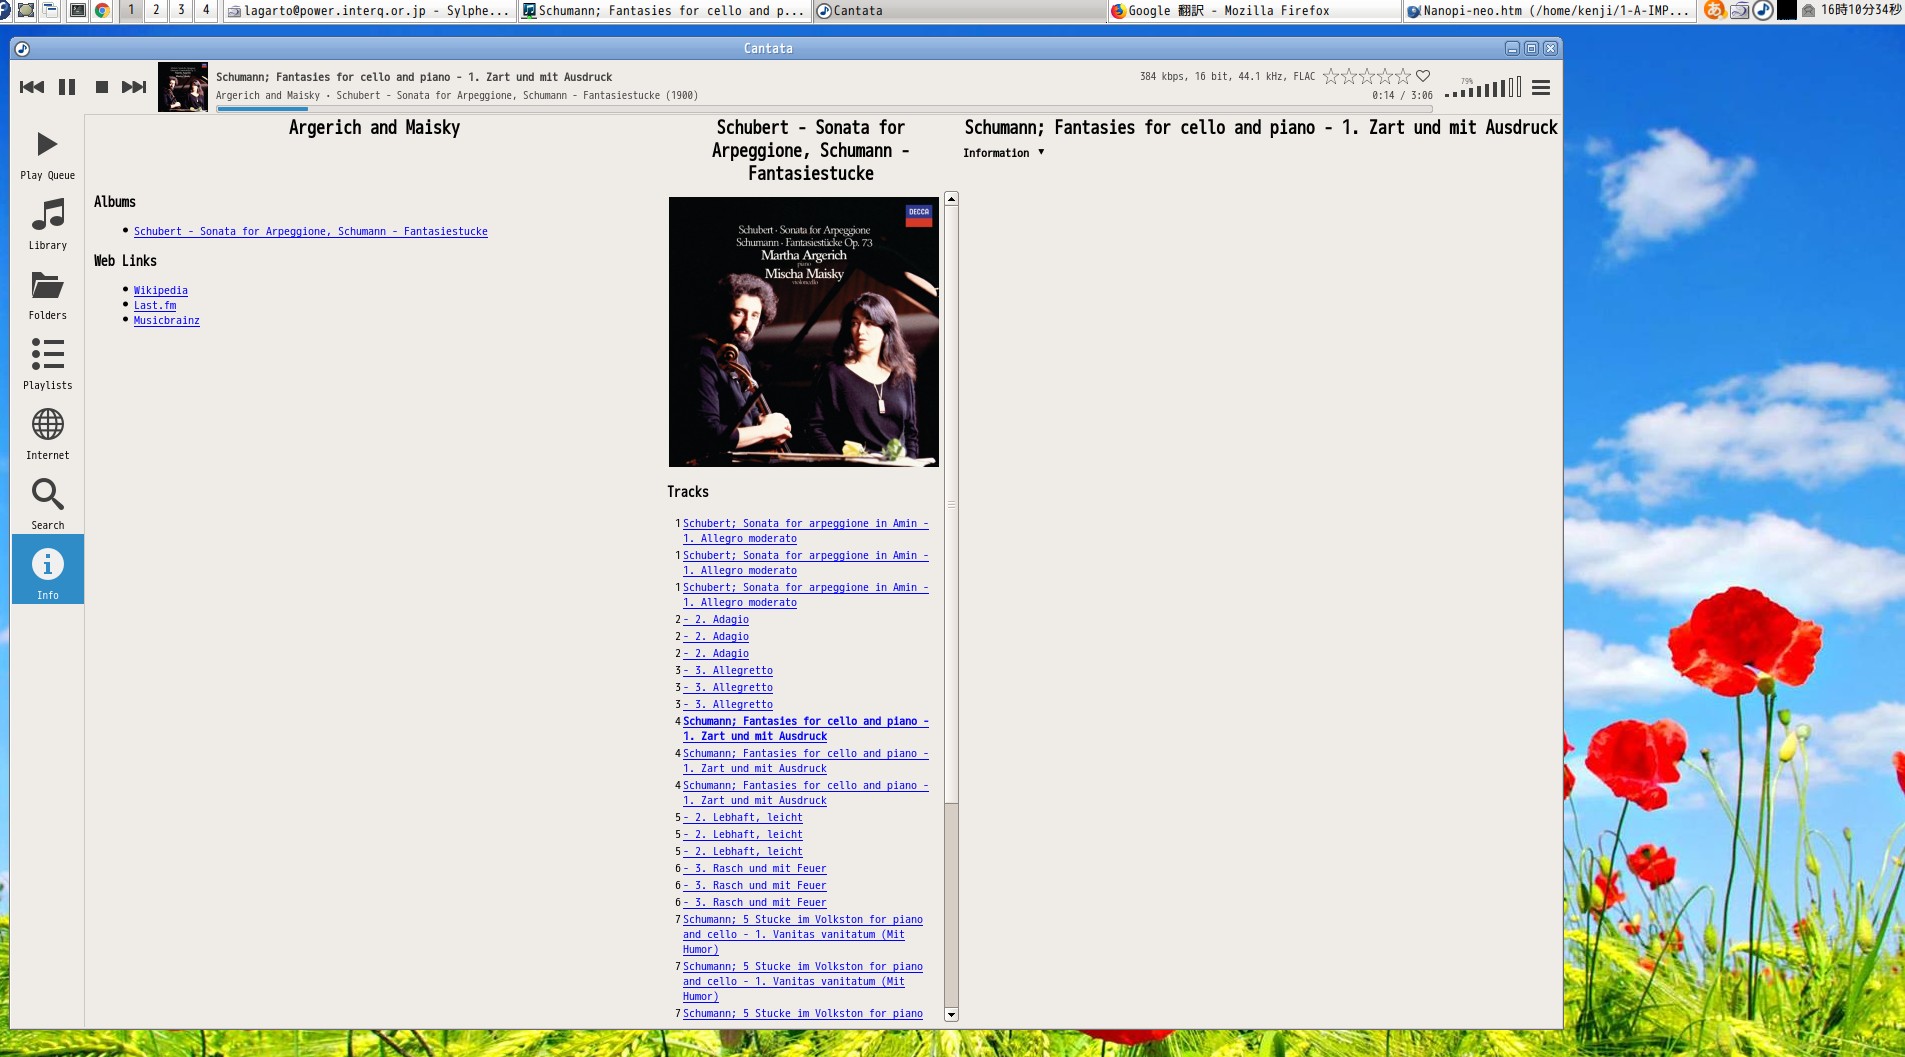Set rating with the first star
This screenshot has height=1057, width=1905.
click(1331, 76)
